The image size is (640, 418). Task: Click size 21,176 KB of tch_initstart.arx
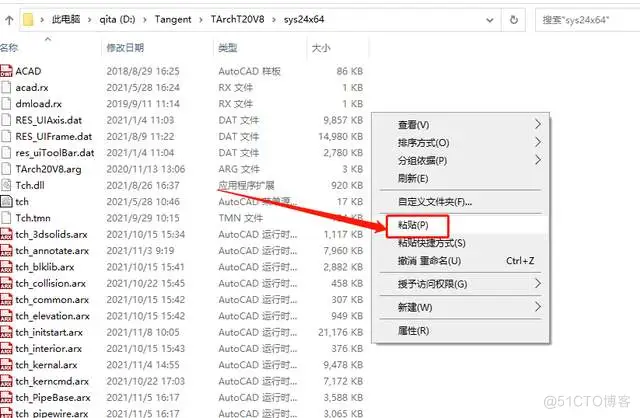click(x=340, y=332)
